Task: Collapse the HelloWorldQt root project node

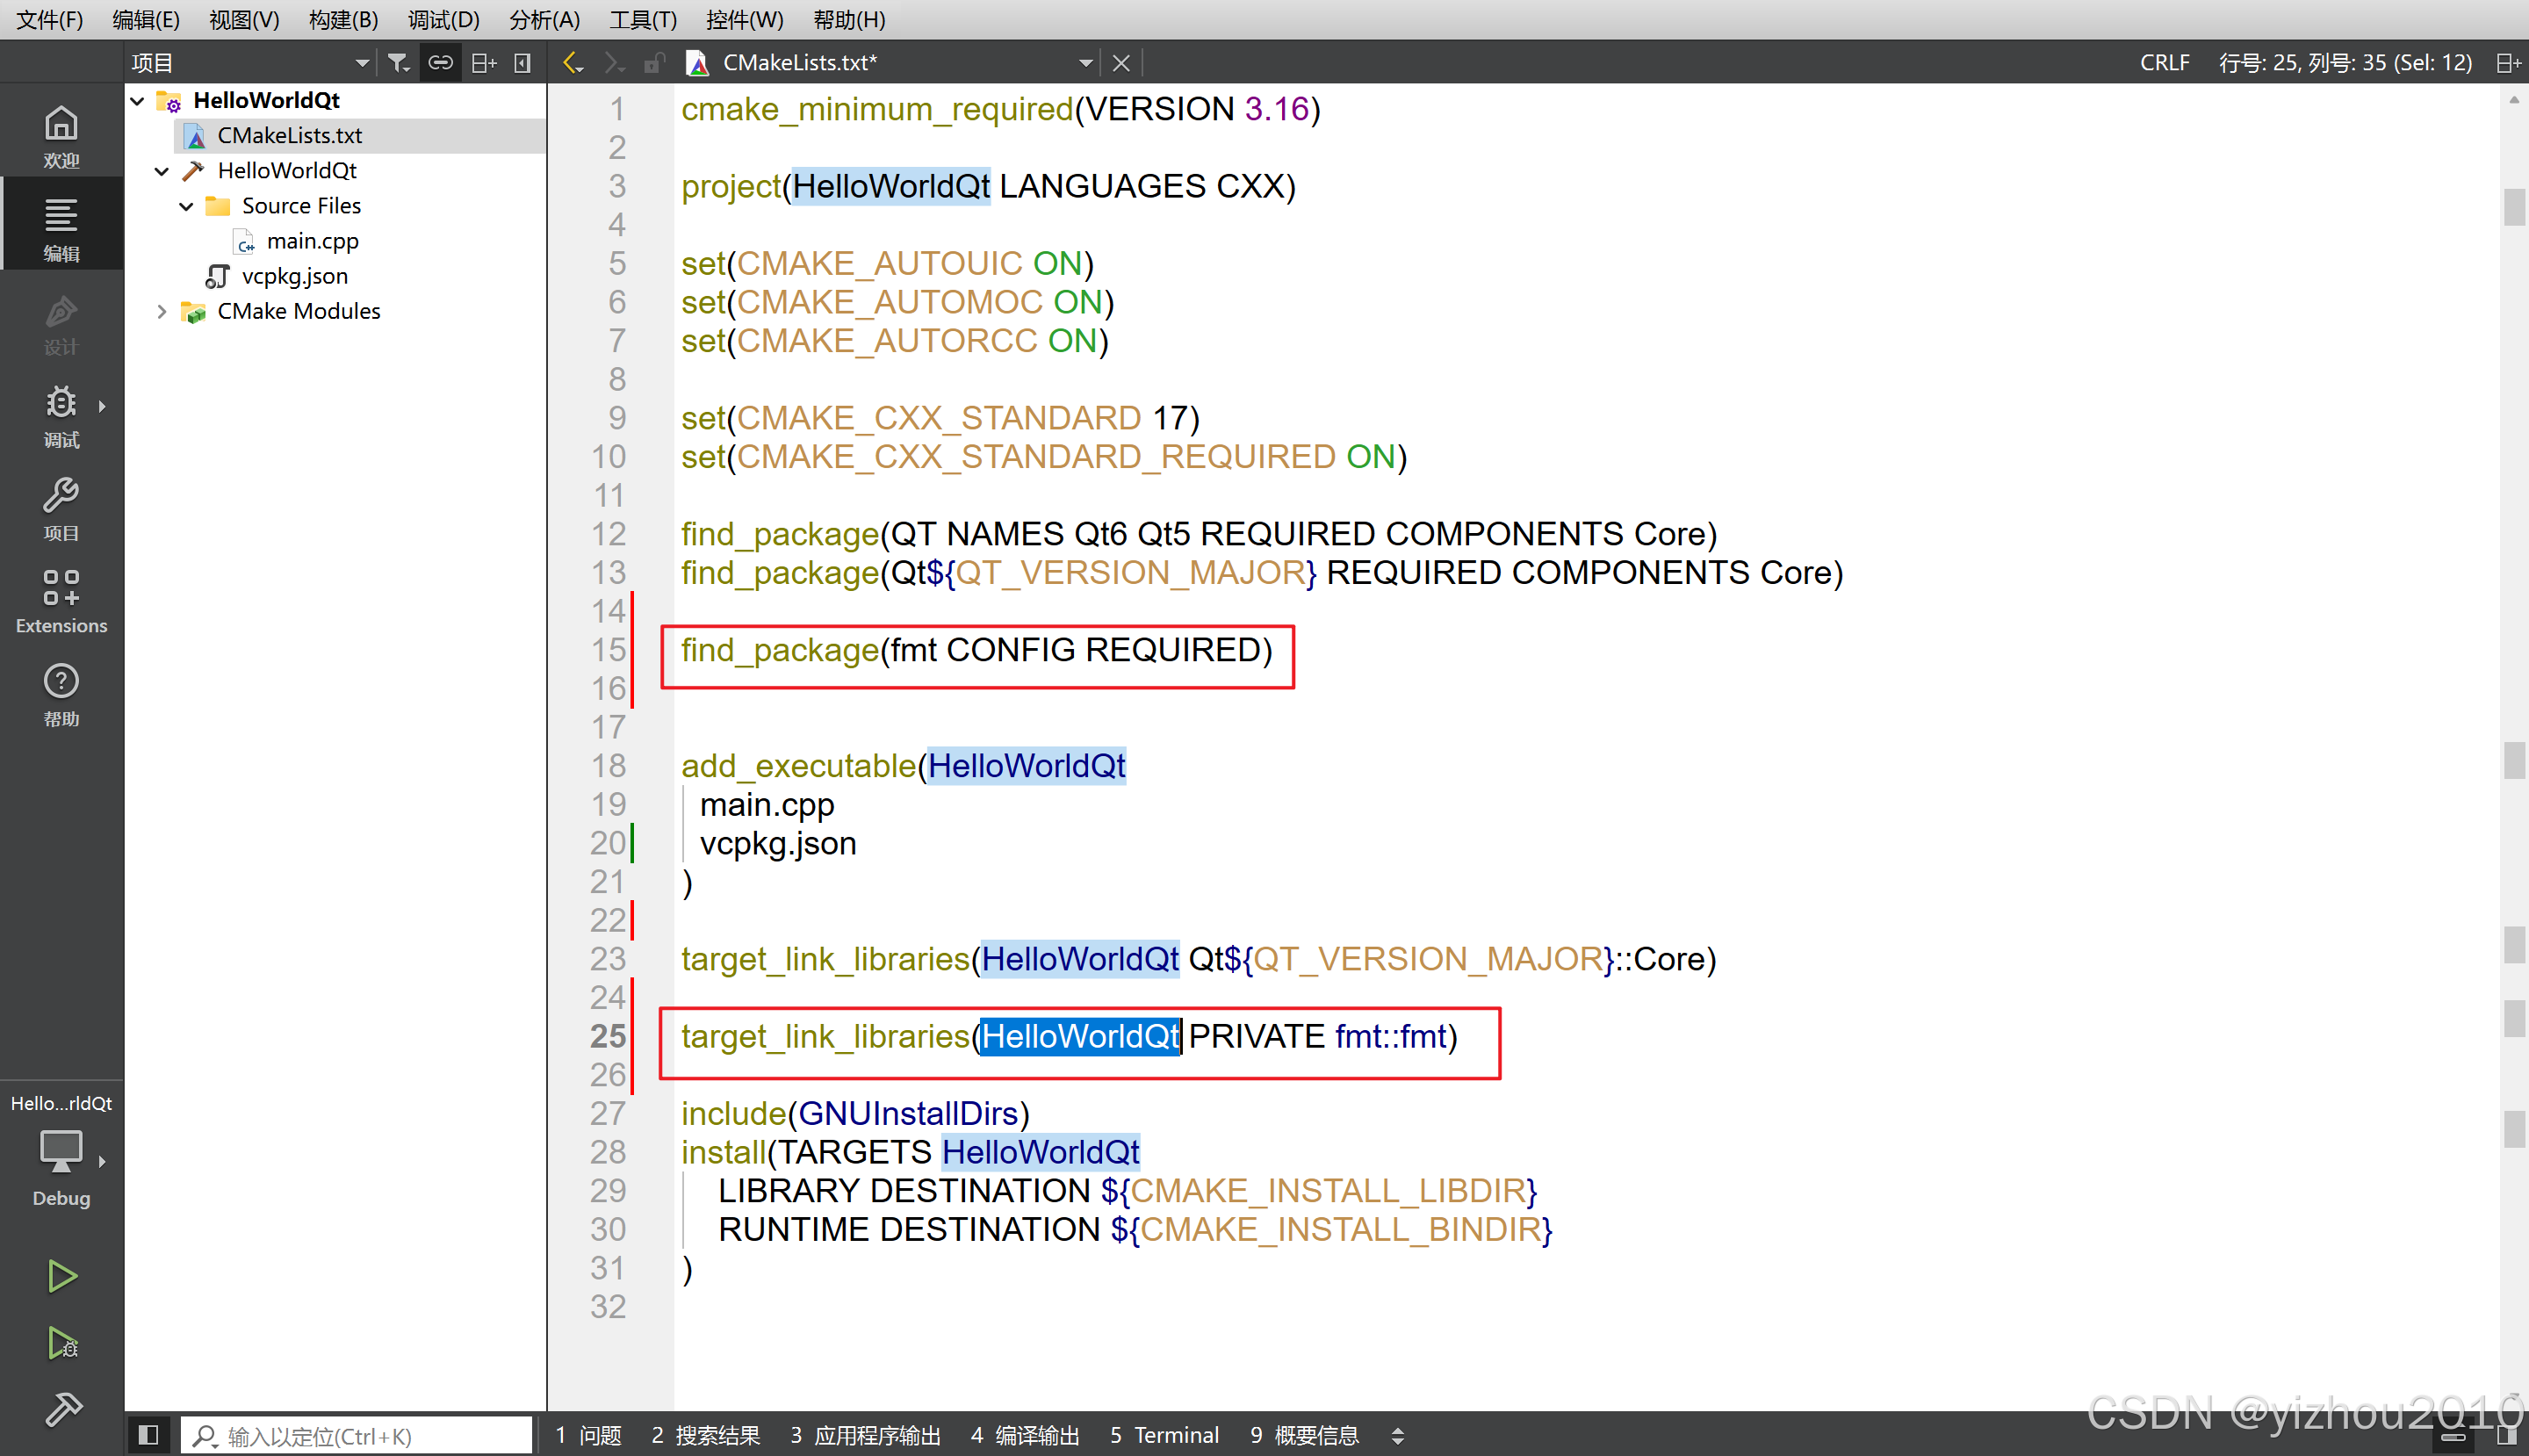Action: tap(138, 100)
